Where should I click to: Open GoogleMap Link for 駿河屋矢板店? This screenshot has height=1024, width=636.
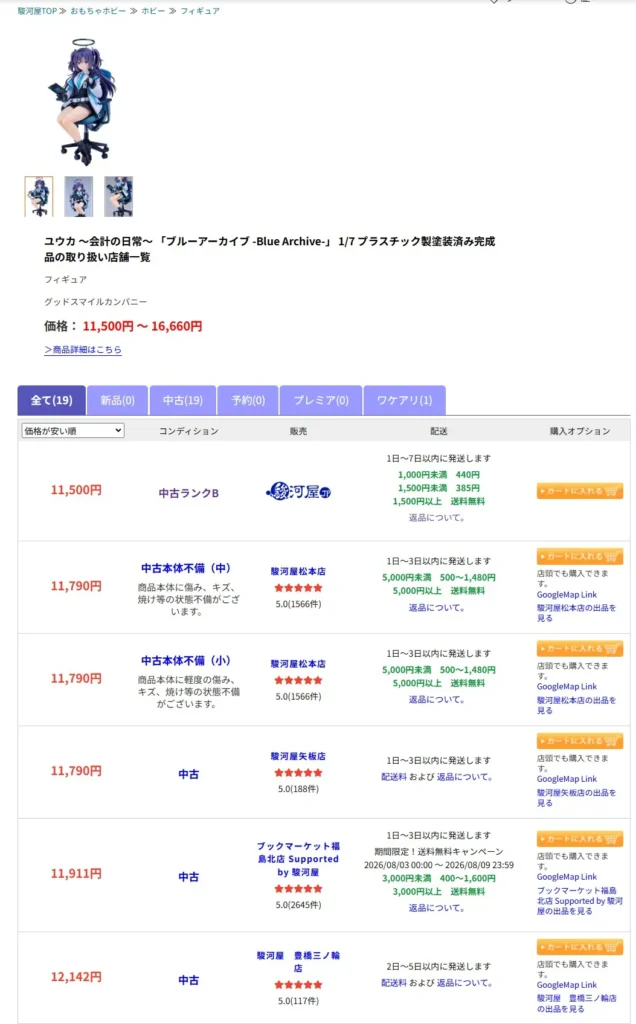[567, 779]
